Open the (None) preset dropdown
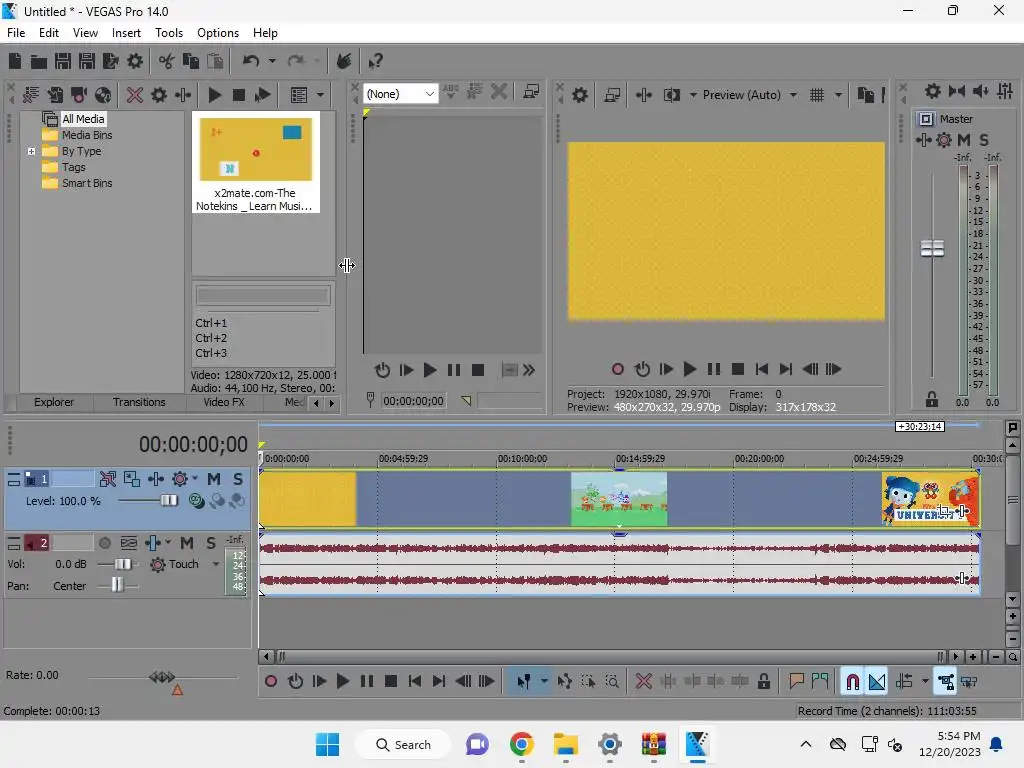Image resolution: width=1024 pixels, height=768 pixels. [x=400, y=94]
